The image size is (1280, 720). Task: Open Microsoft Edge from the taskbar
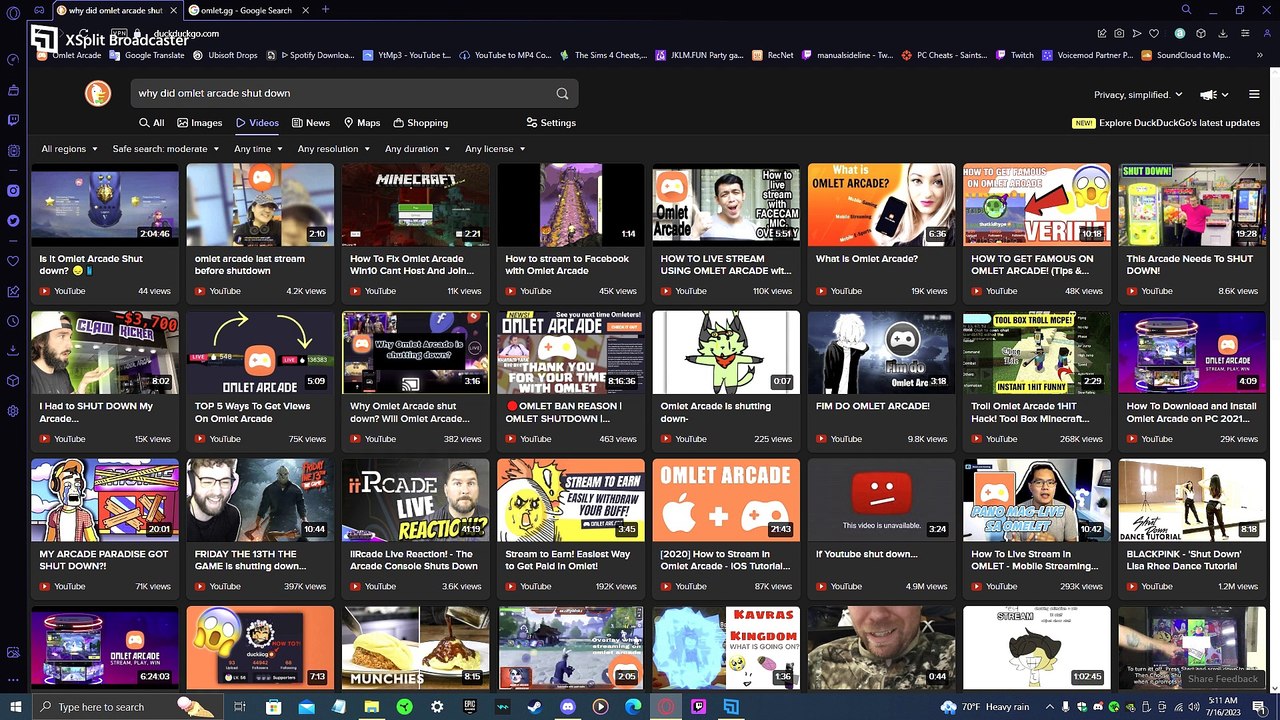(x=633, y=707)
